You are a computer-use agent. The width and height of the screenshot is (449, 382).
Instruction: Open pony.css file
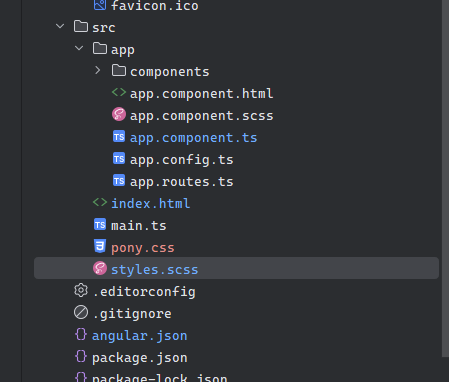click(x=143, y=248)
